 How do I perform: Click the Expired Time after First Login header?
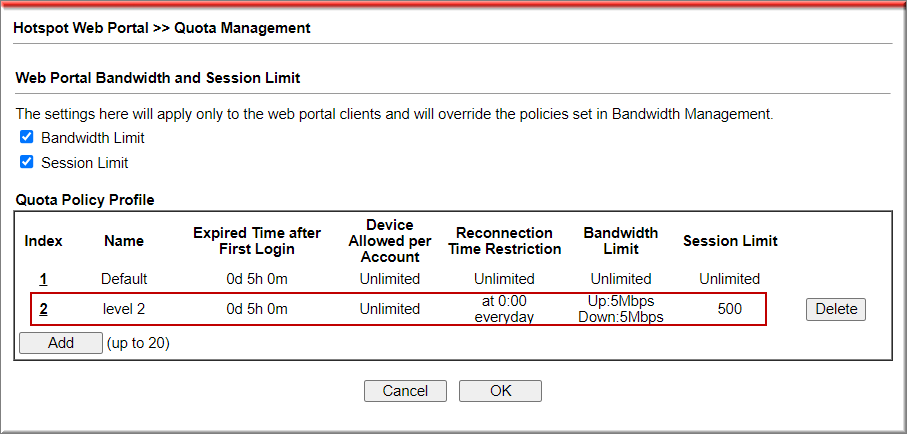point(257,241)
